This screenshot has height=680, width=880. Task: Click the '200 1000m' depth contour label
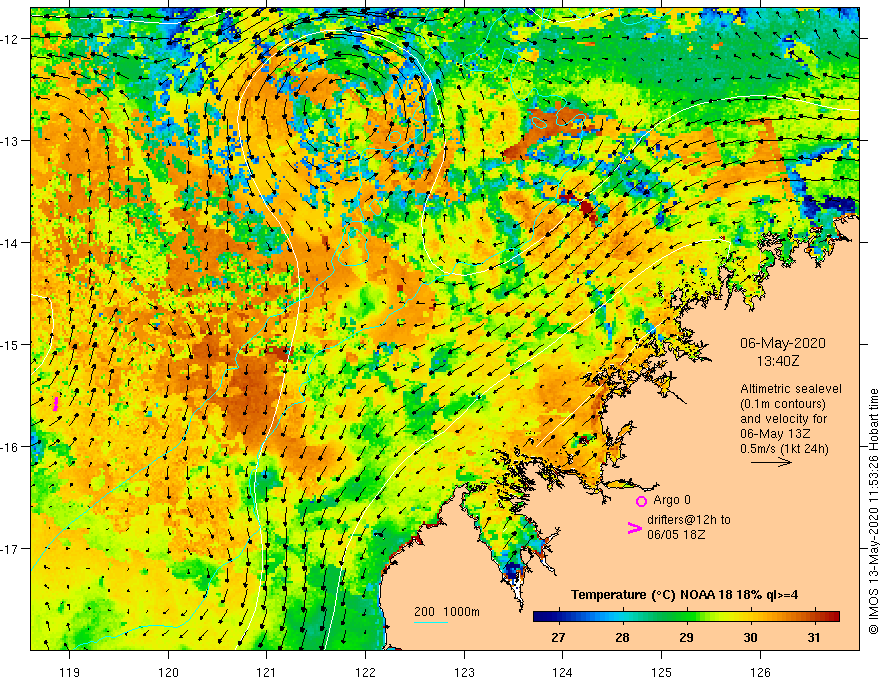(x=447, y=612)
